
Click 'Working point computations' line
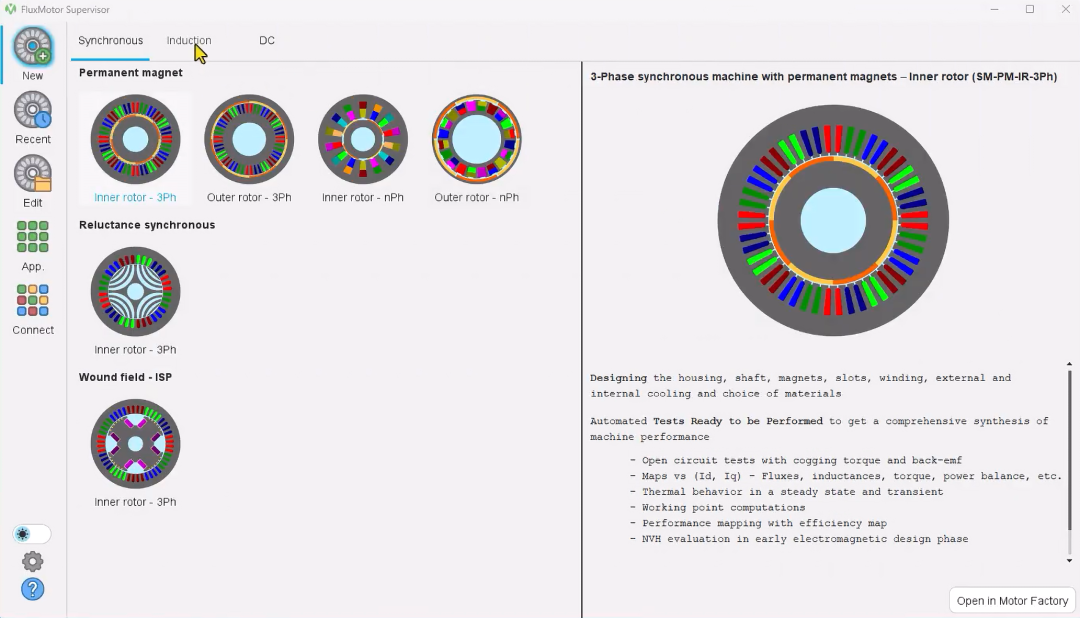coord(717,508)
